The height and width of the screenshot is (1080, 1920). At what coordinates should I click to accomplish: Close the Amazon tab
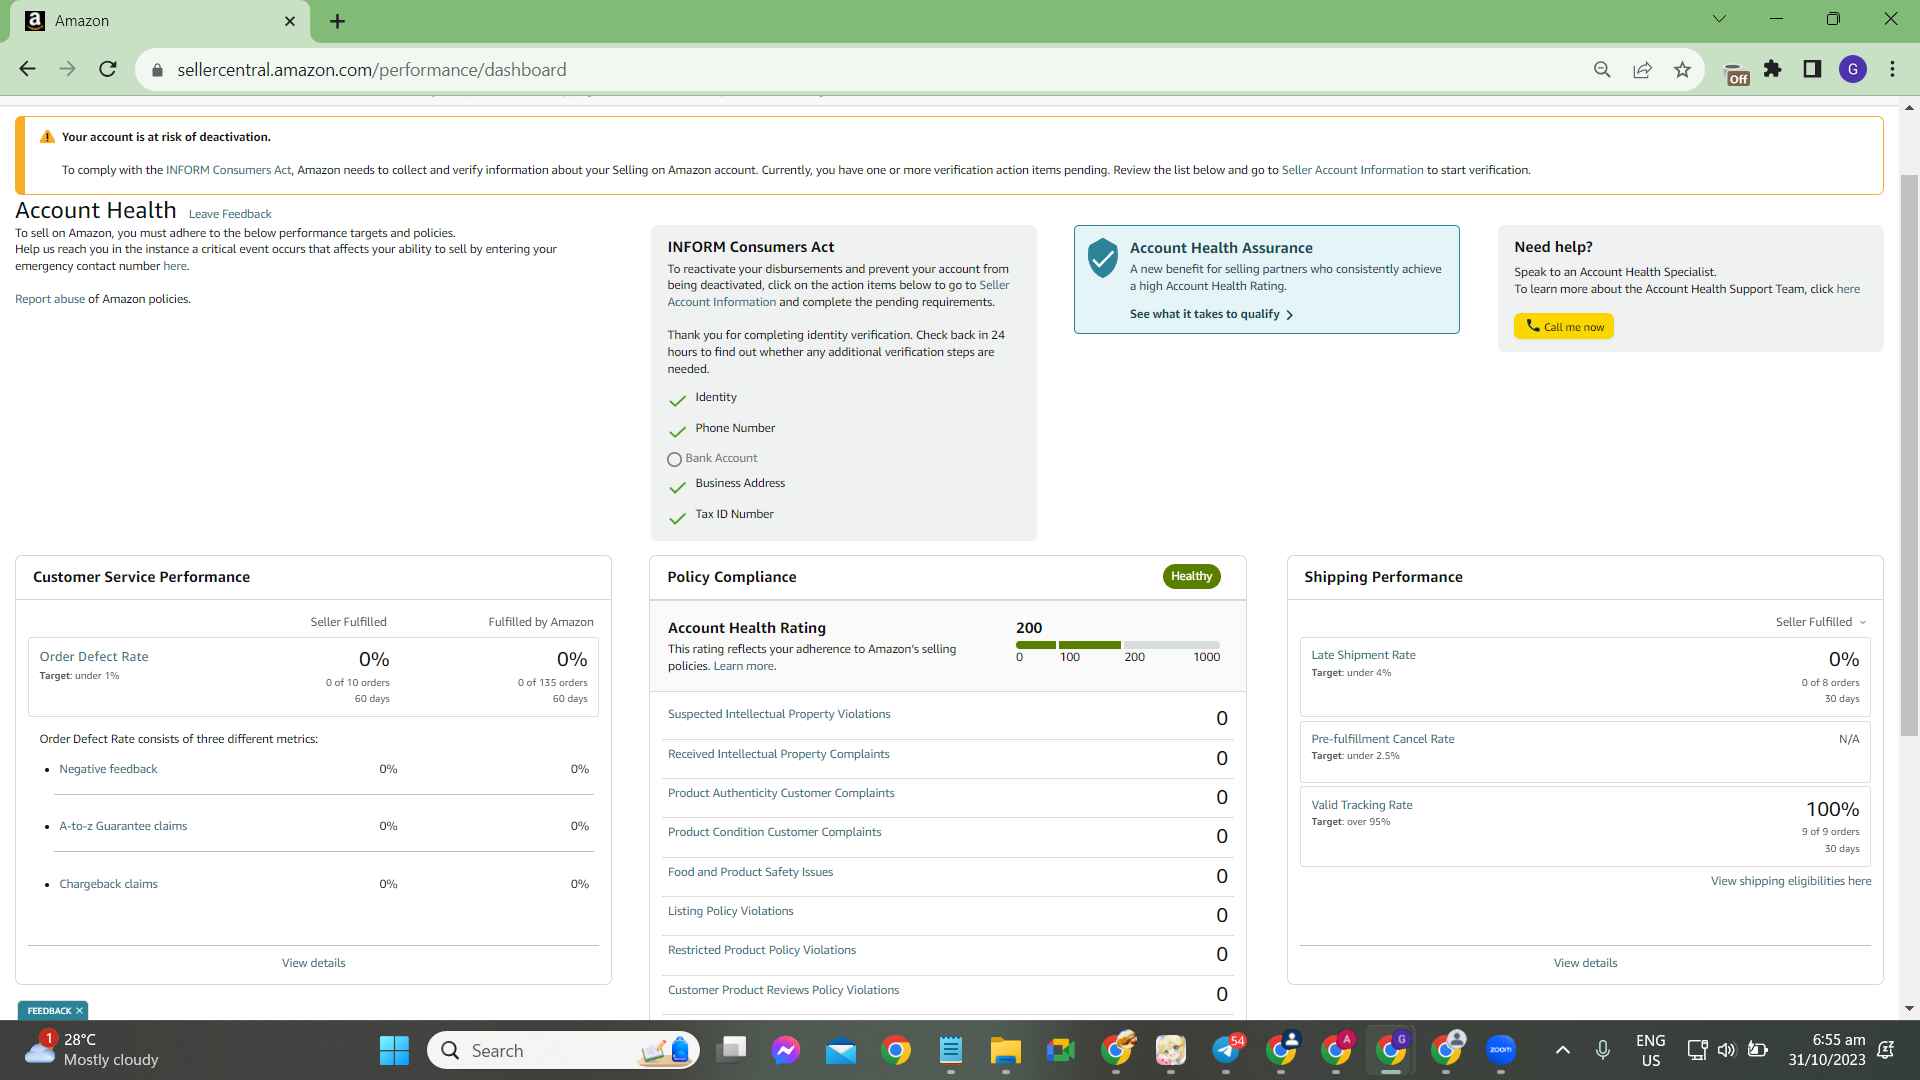[290, 21]
